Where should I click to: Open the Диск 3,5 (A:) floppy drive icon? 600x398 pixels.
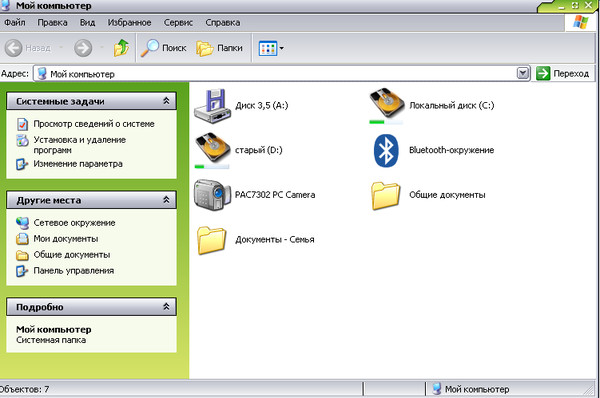point(212,106)
